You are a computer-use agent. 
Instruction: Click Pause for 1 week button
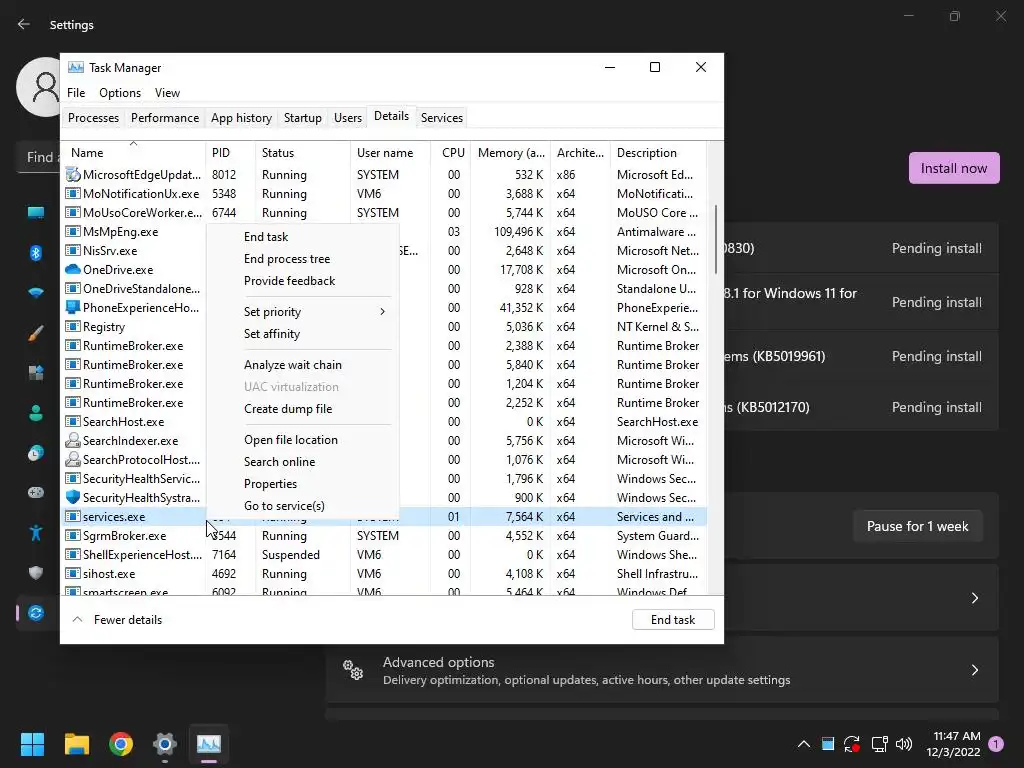pos(918,526)
